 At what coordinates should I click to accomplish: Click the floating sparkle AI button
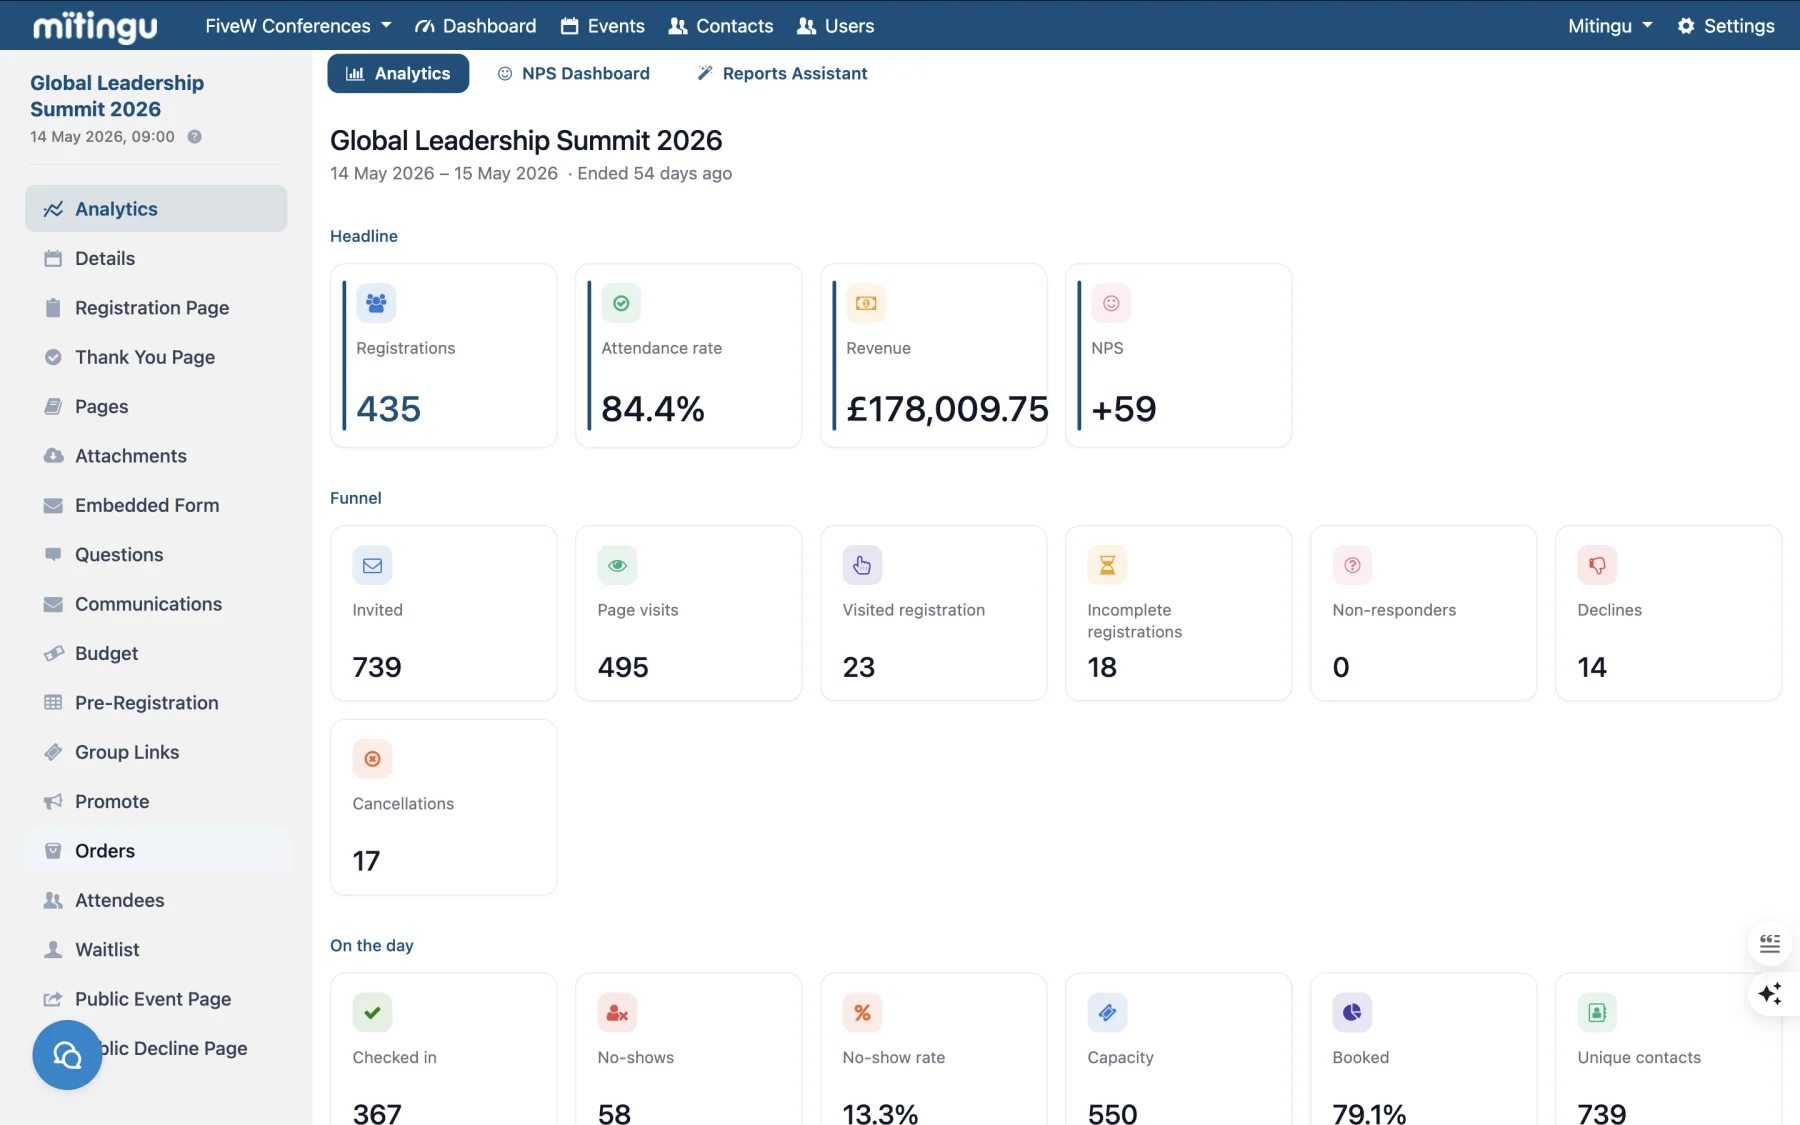tap(1770, 994)
